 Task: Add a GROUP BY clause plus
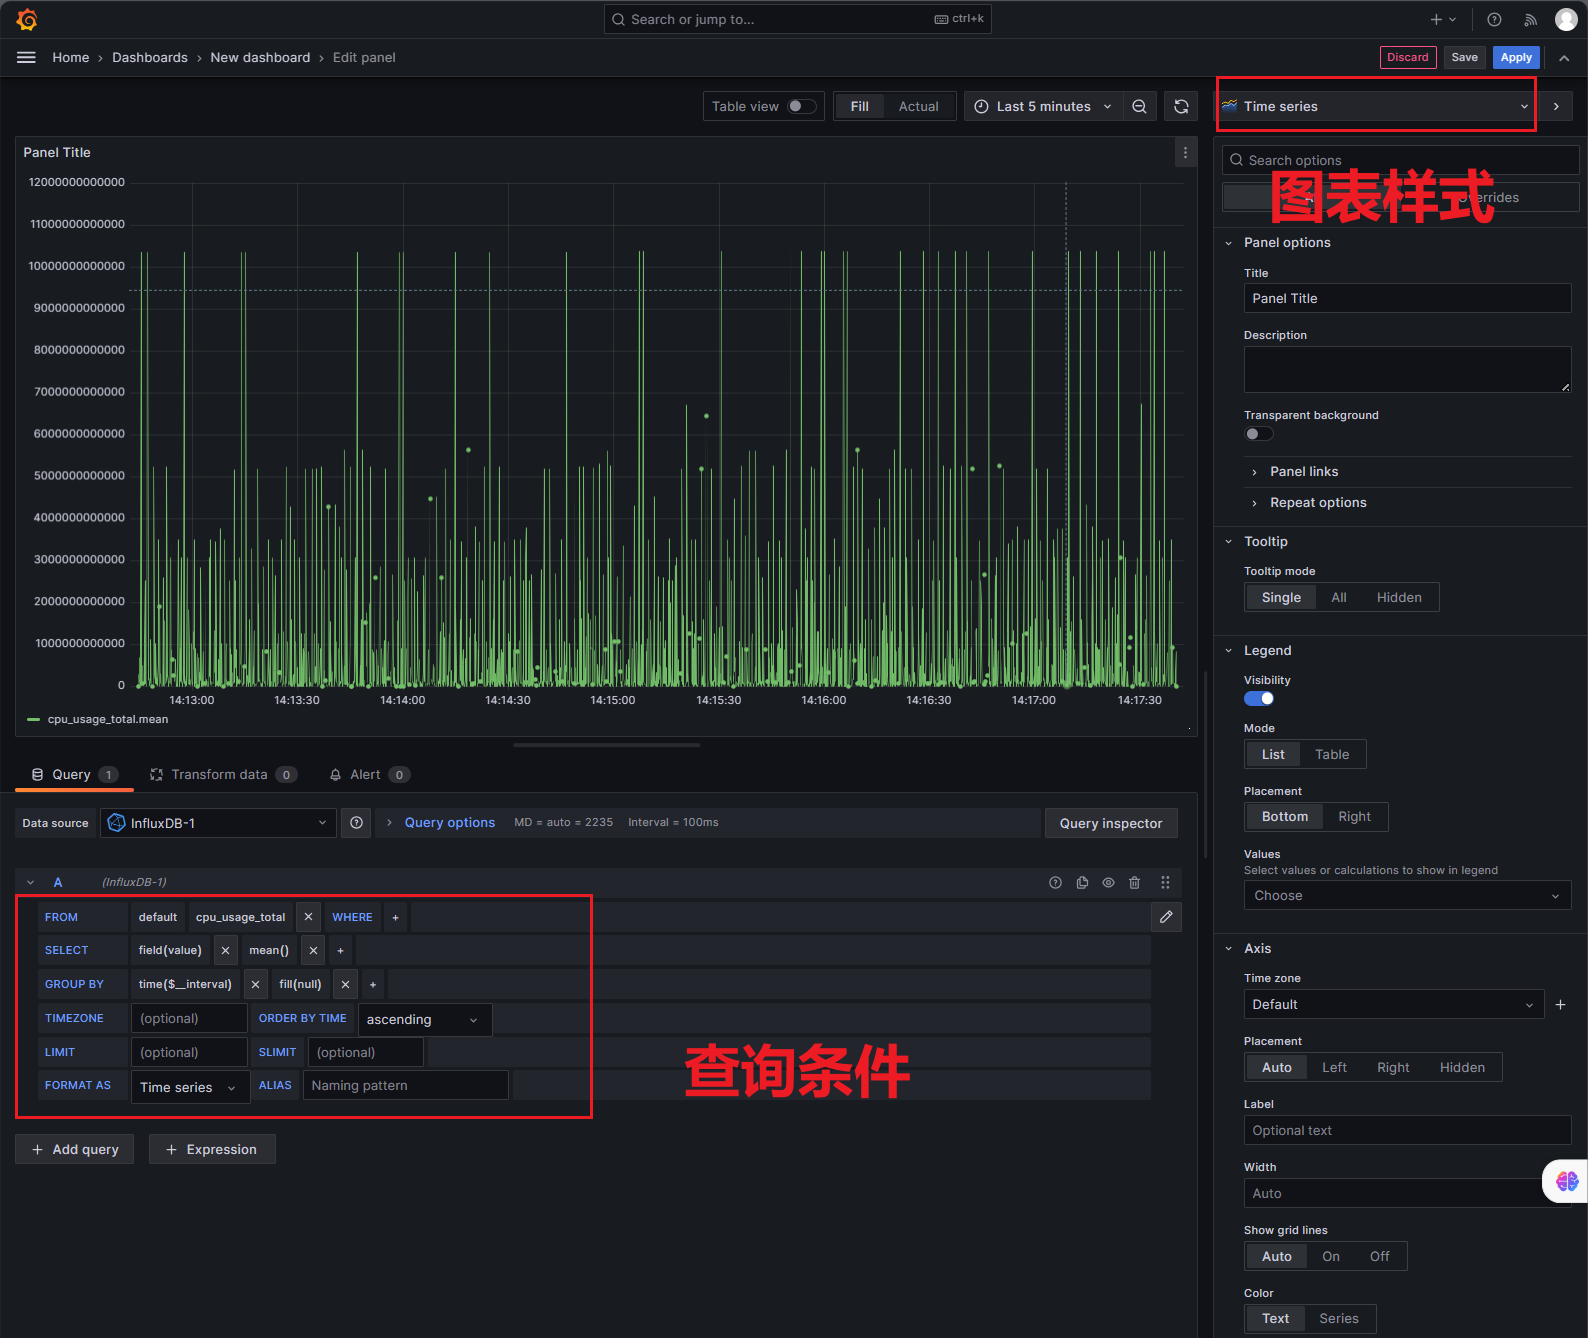coord(373,984)
